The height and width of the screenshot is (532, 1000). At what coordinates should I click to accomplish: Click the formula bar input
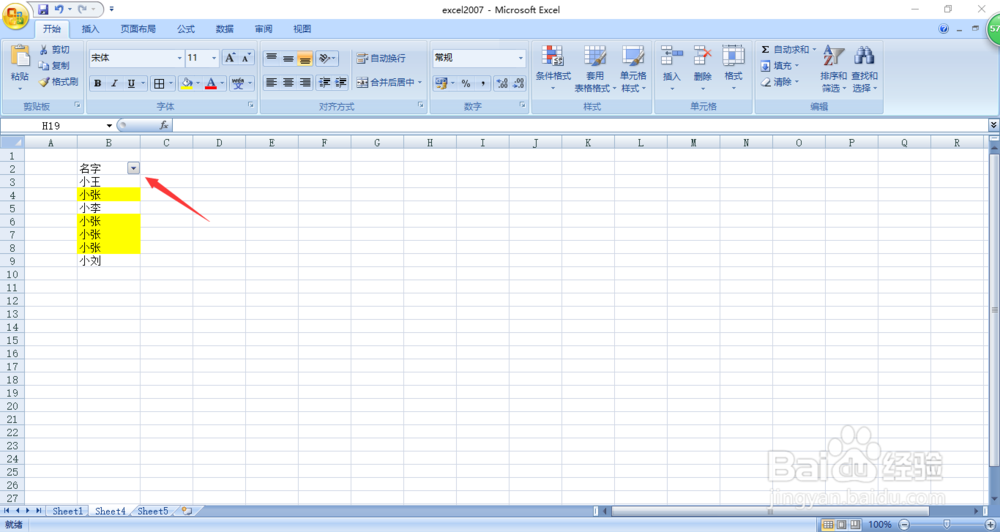click(580, 126)
